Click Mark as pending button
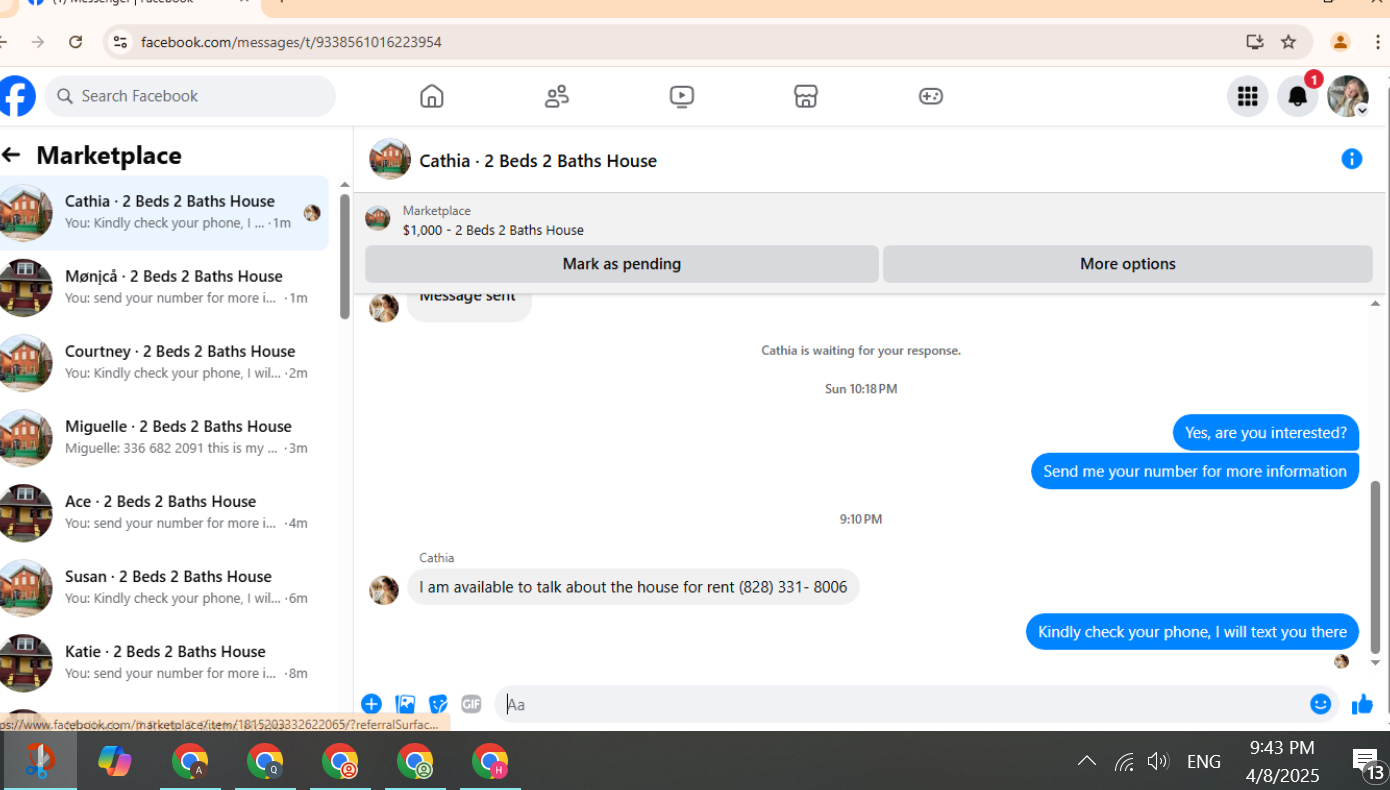Screen dimensions: 1390x790 [621, 264]
